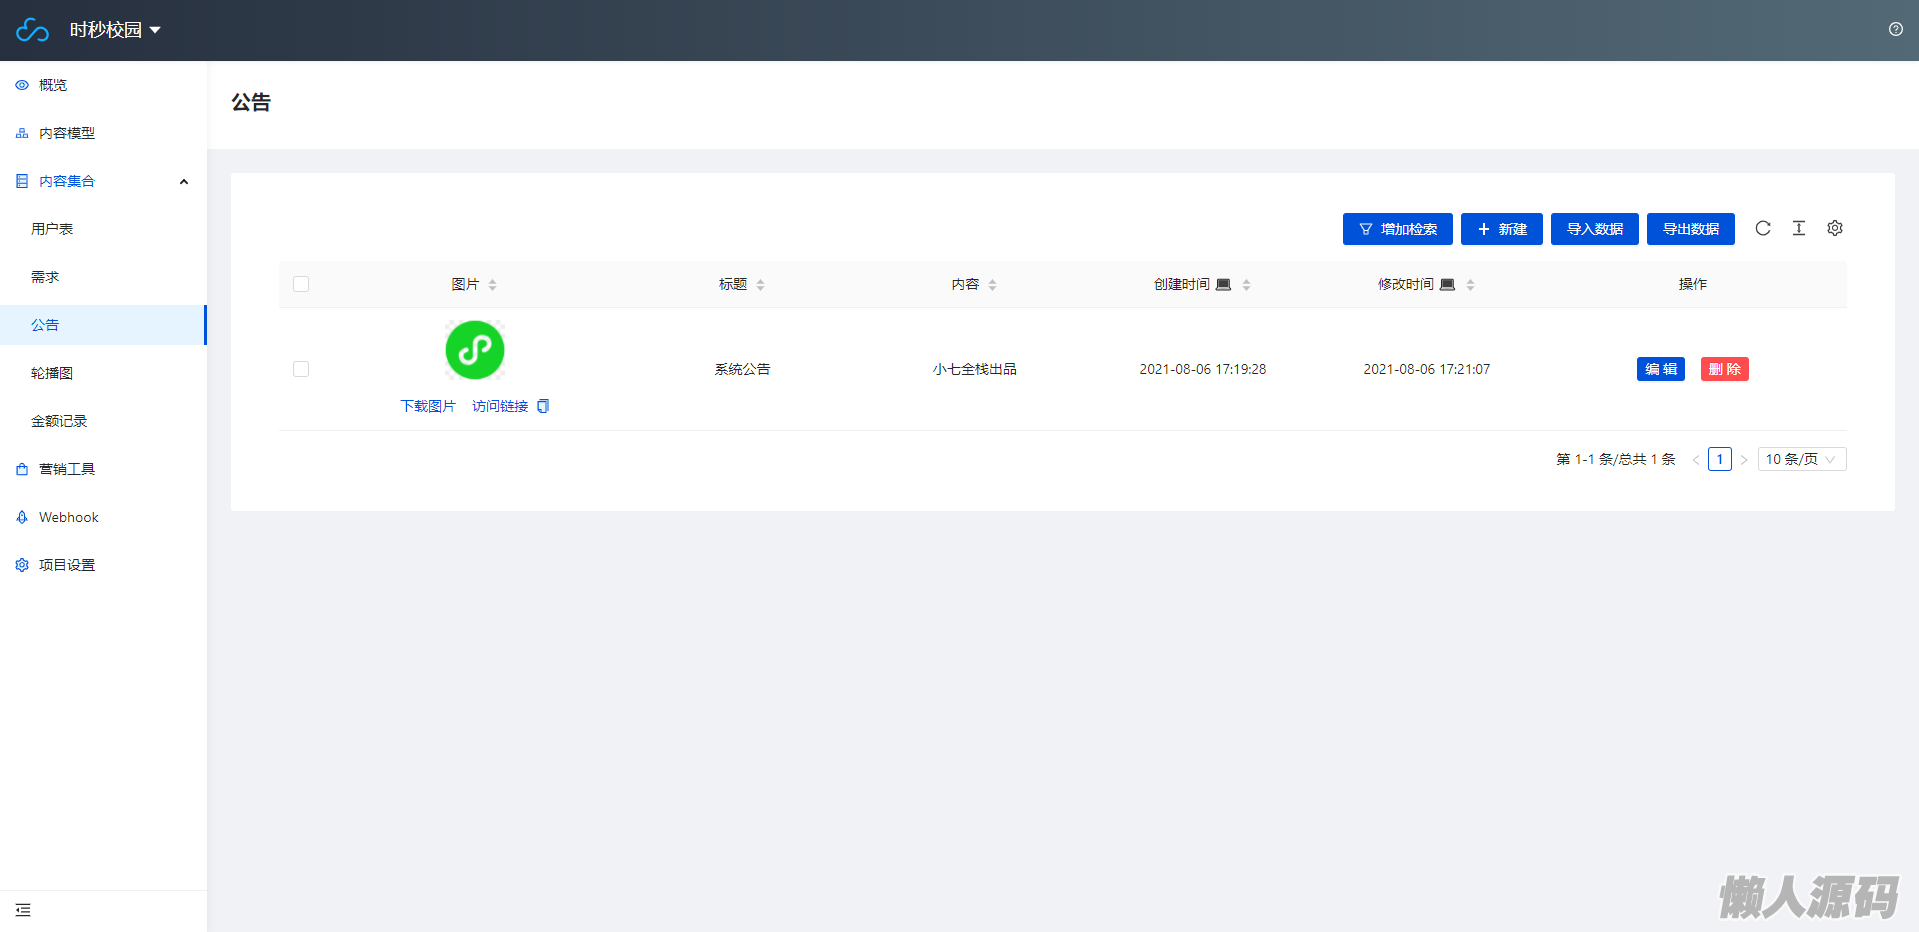Open the 轮播图 sidebar item

[x=52, y=373]
